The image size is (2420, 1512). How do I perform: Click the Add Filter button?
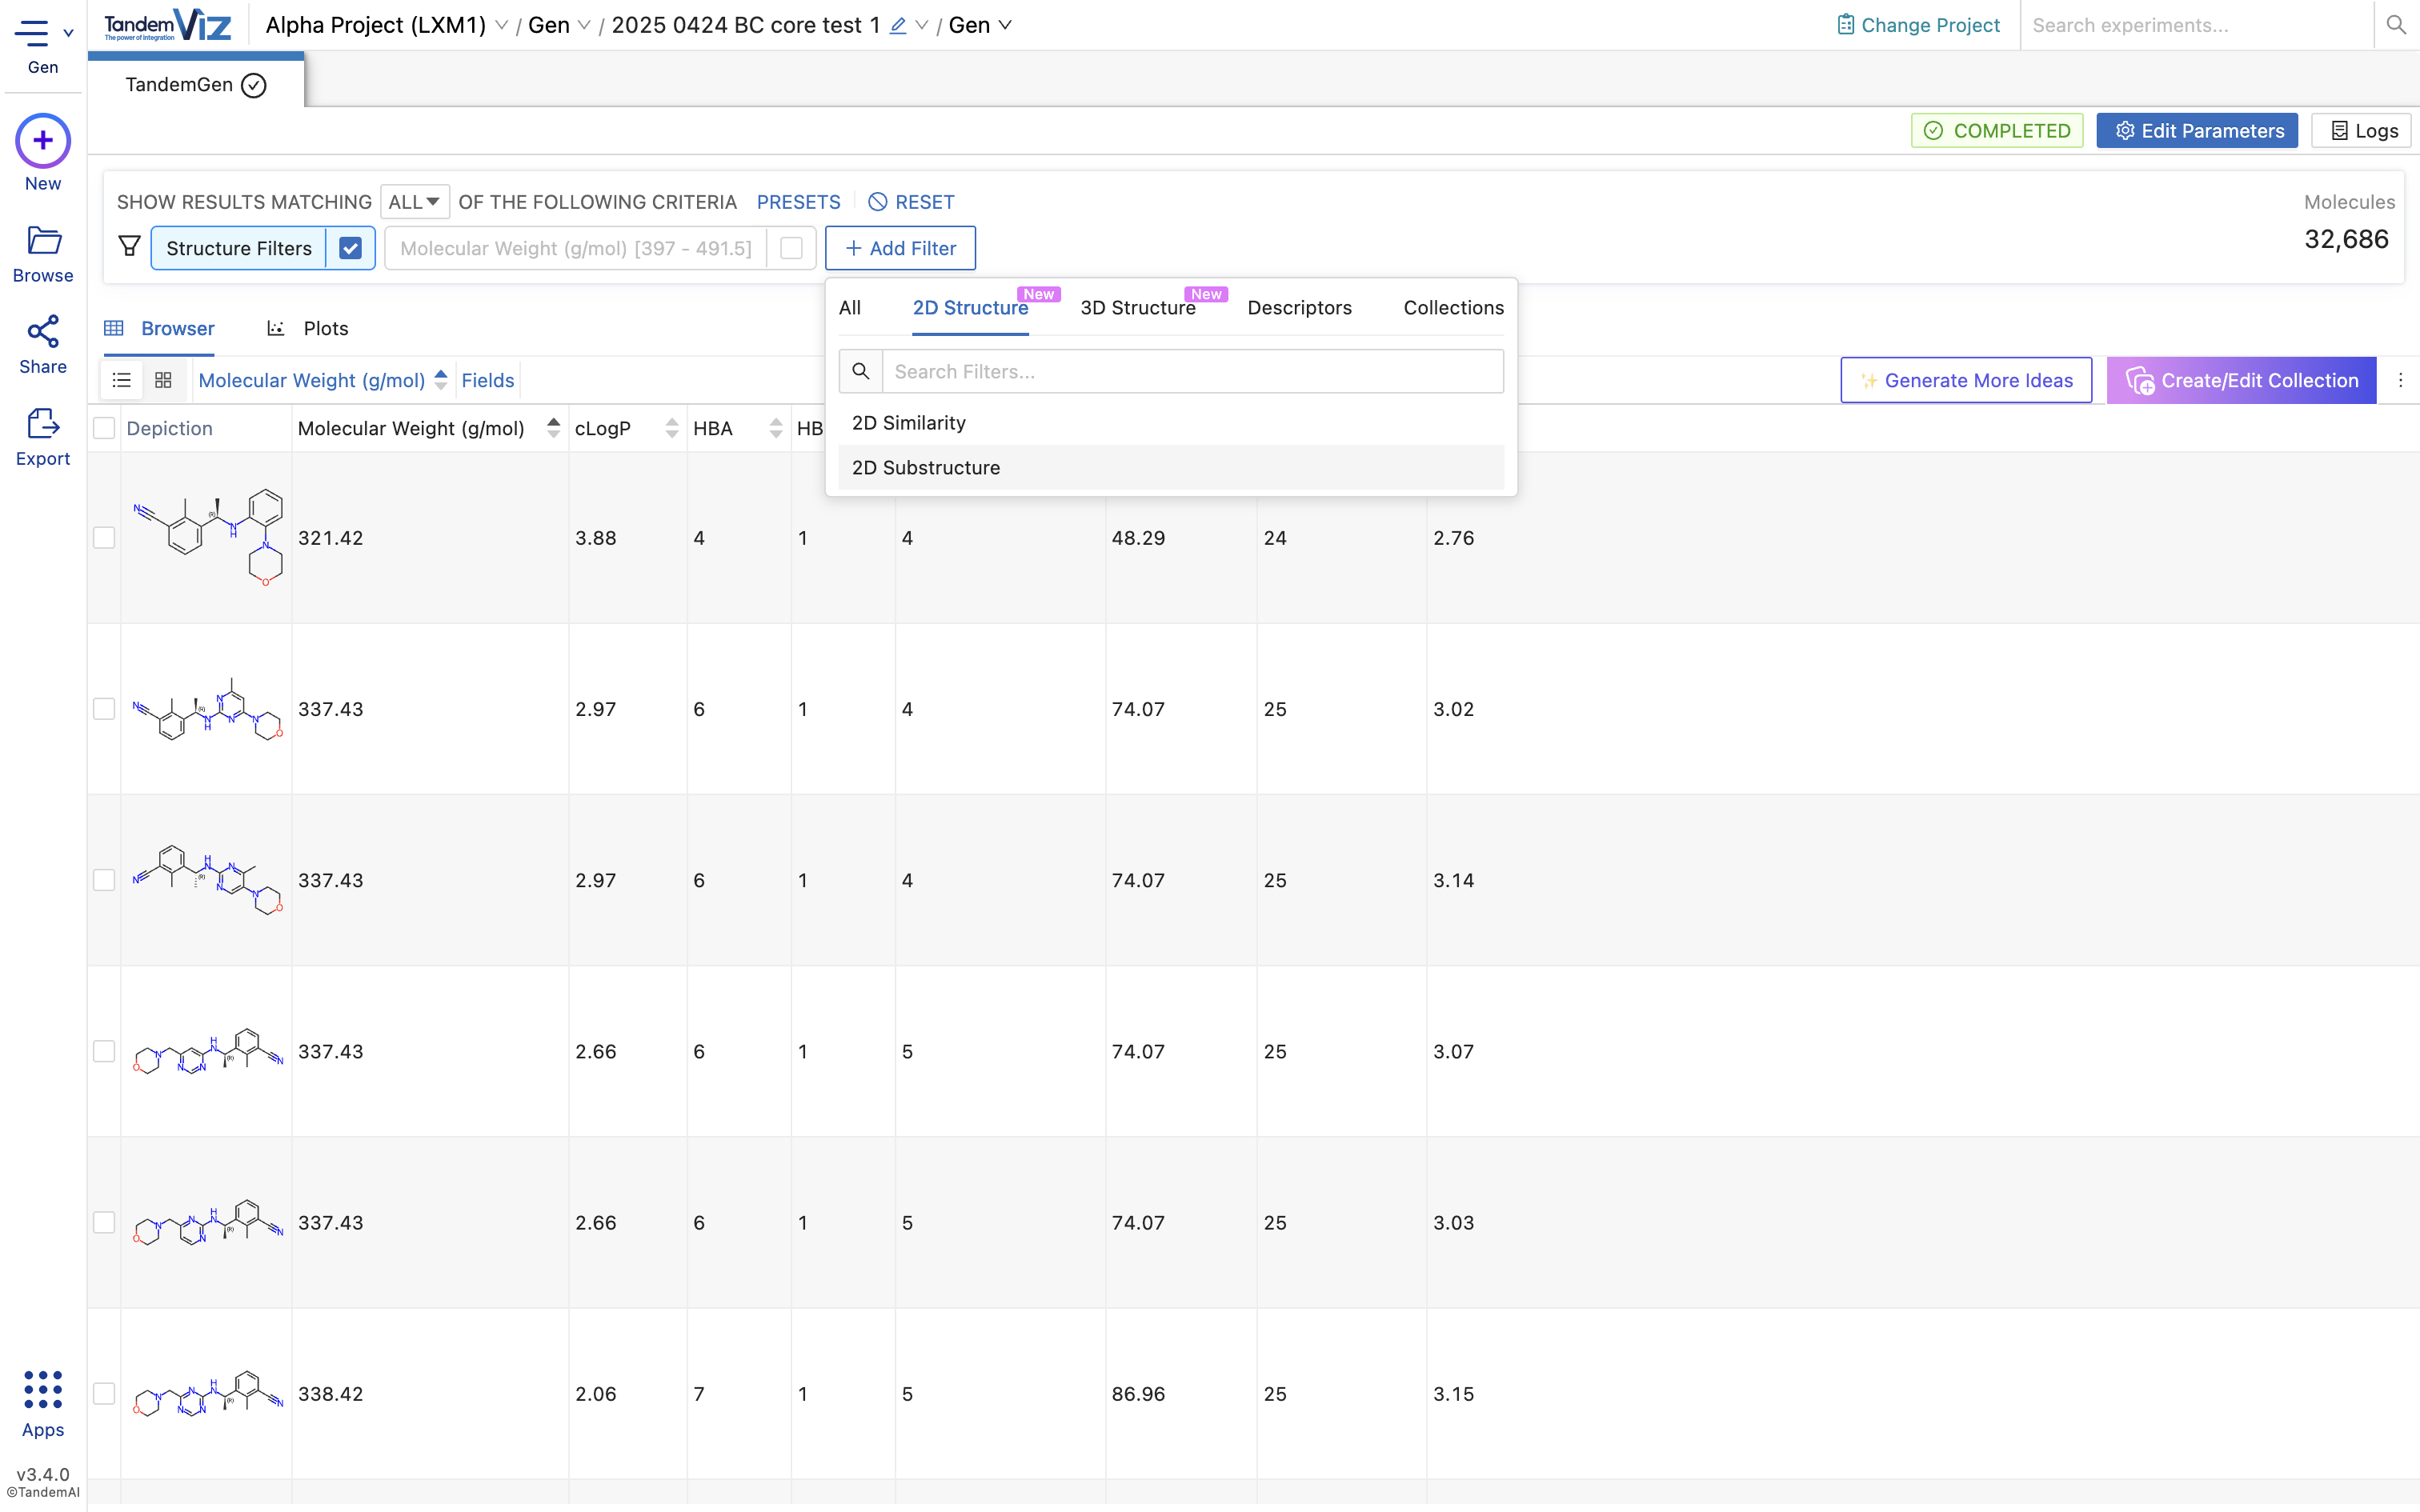pyautogui.click(x=900, y=248)
